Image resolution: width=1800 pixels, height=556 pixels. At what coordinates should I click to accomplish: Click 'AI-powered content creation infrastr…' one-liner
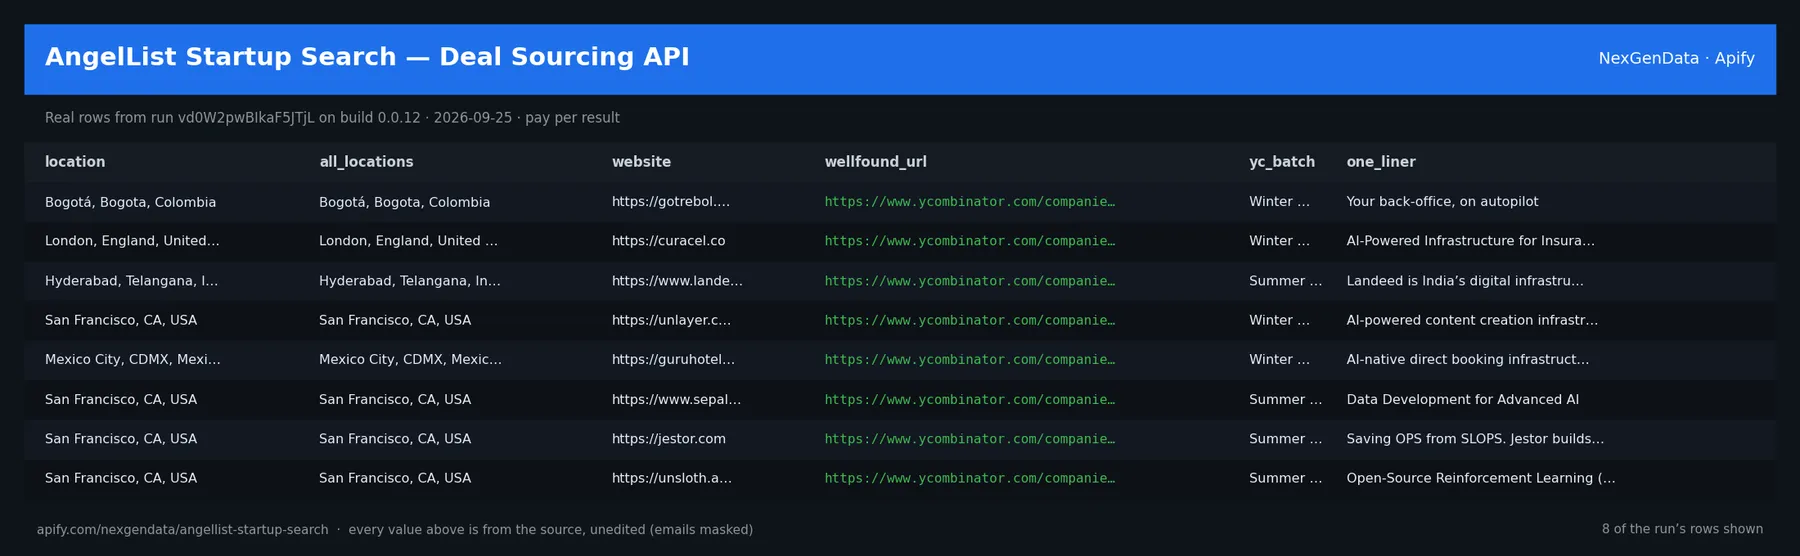tap(1472, 320)
